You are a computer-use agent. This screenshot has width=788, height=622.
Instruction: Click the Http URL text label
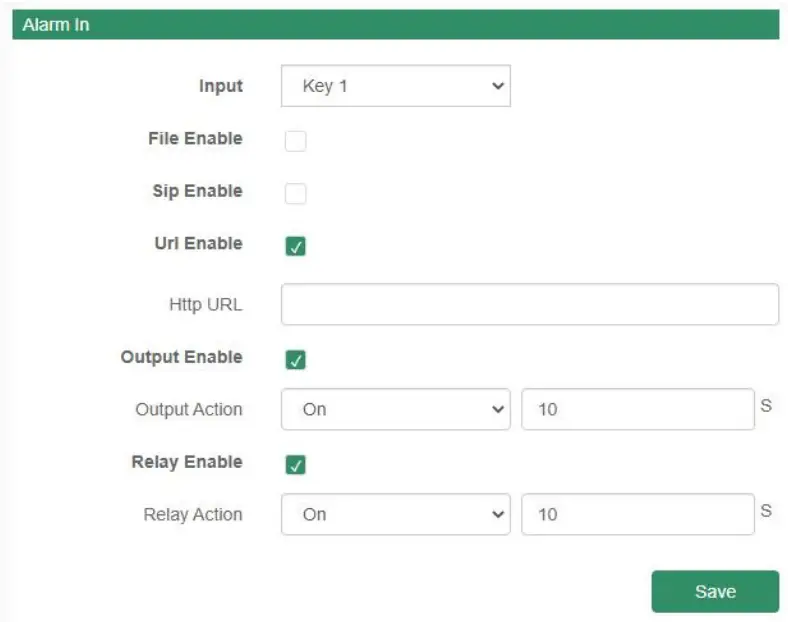(x=205, y=305)
